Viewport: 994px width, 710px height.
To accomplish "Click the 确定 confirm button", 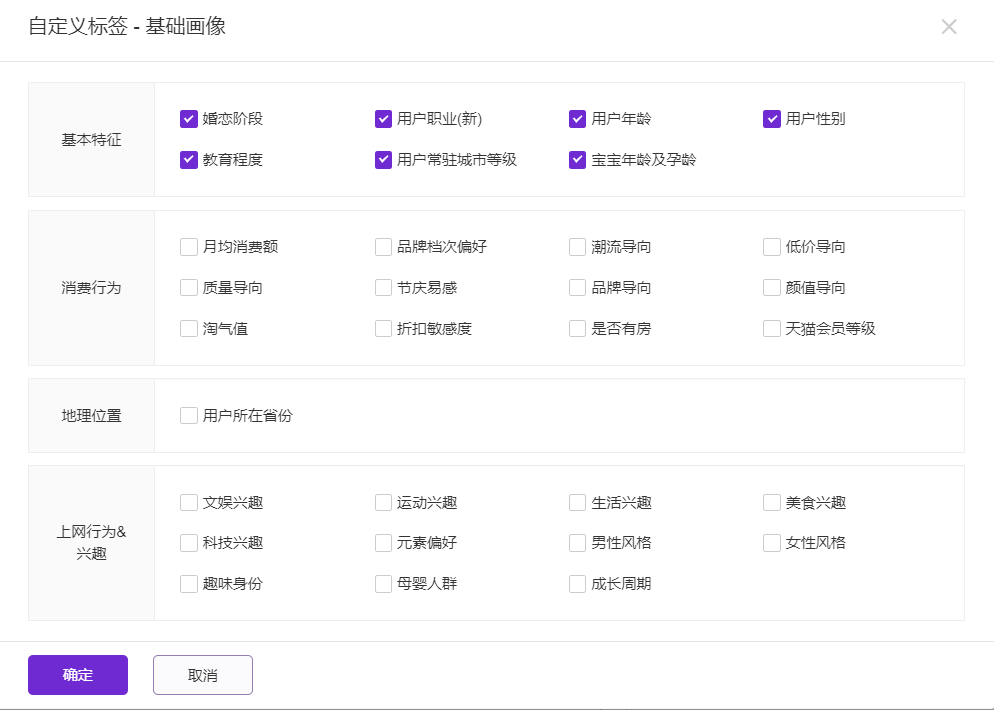I will pos(78,675).
